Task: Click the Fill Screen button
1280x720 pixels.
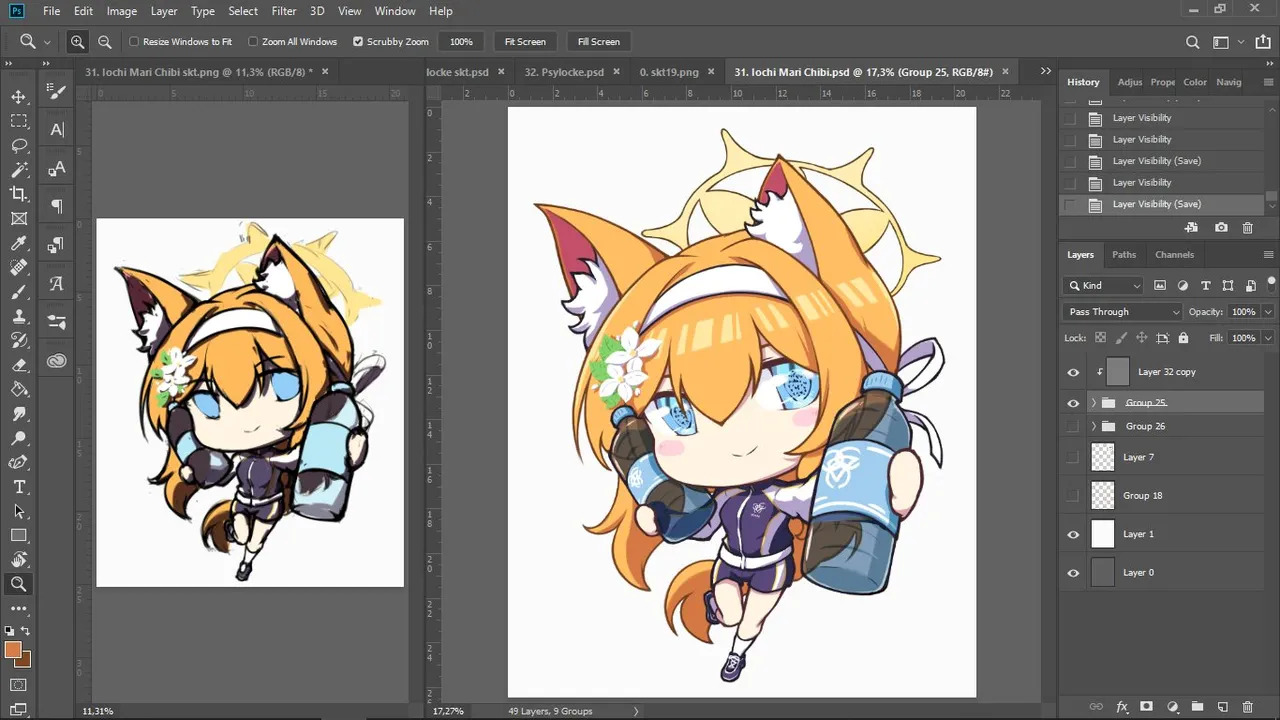Action: [x=599, y=42]
